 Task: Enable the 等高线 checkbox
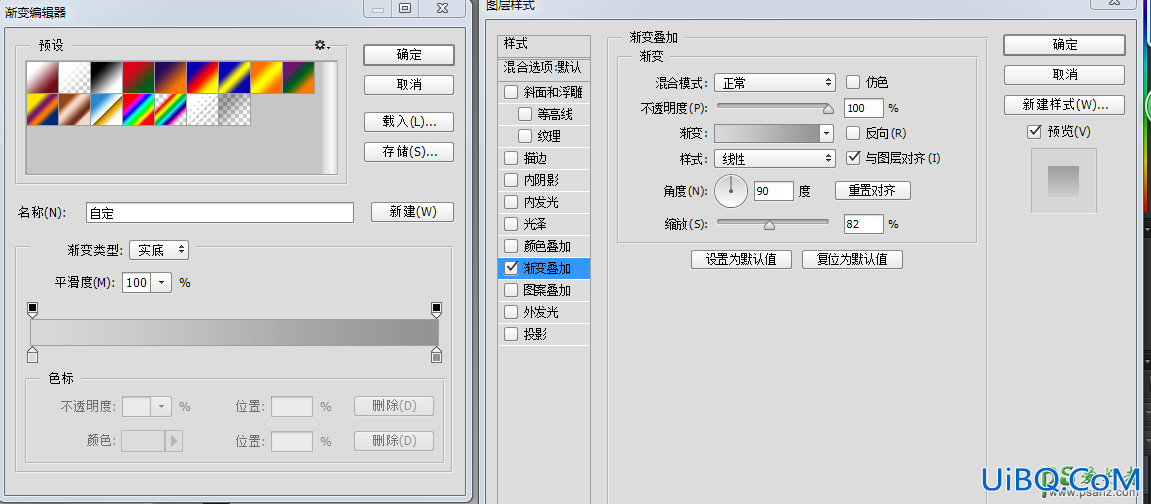pos(525,114)
